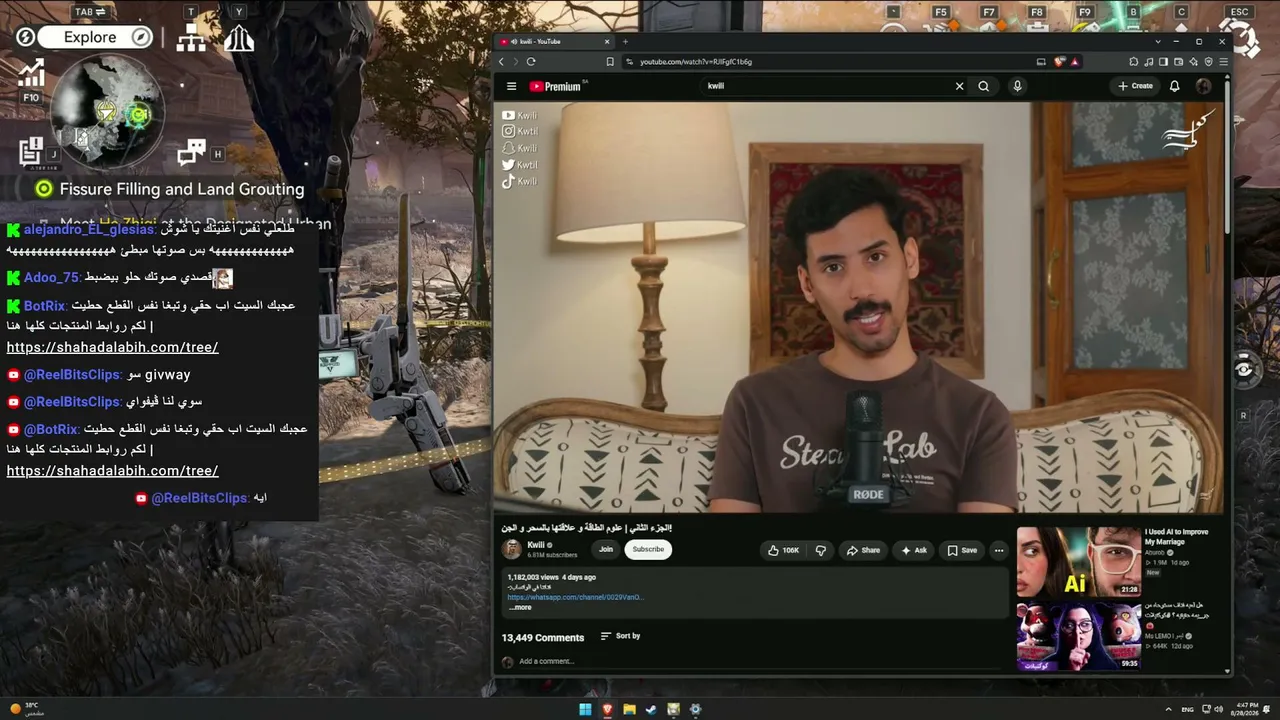
Task: Open YouTube notifications bell
Action: tap(1174, 86)
